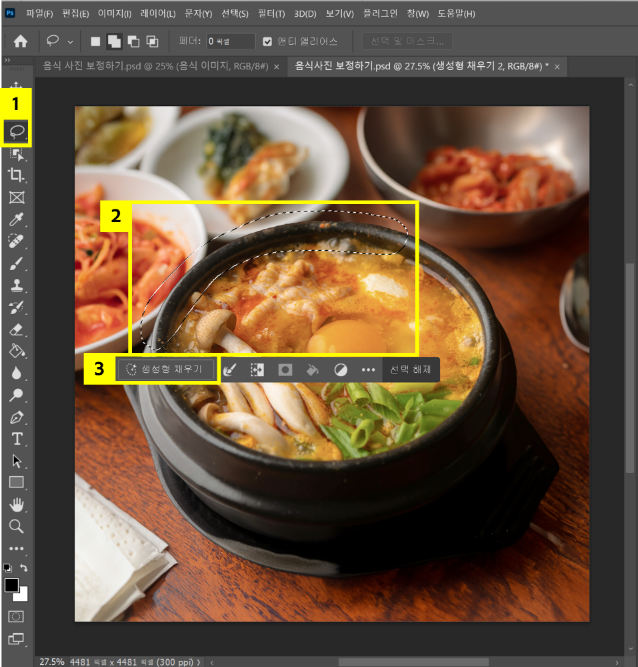Open 파일(F) menu

(40, 14)
